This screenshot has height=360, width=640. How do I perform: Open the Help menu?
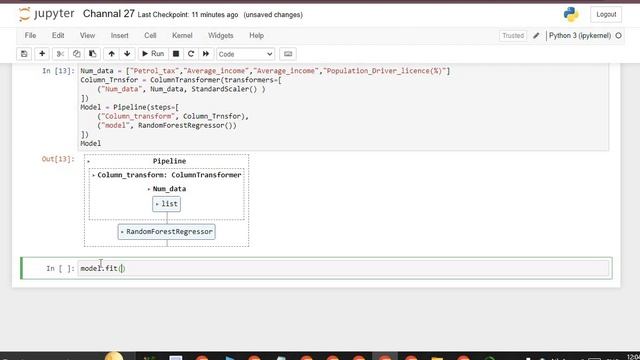coord(256,36)
